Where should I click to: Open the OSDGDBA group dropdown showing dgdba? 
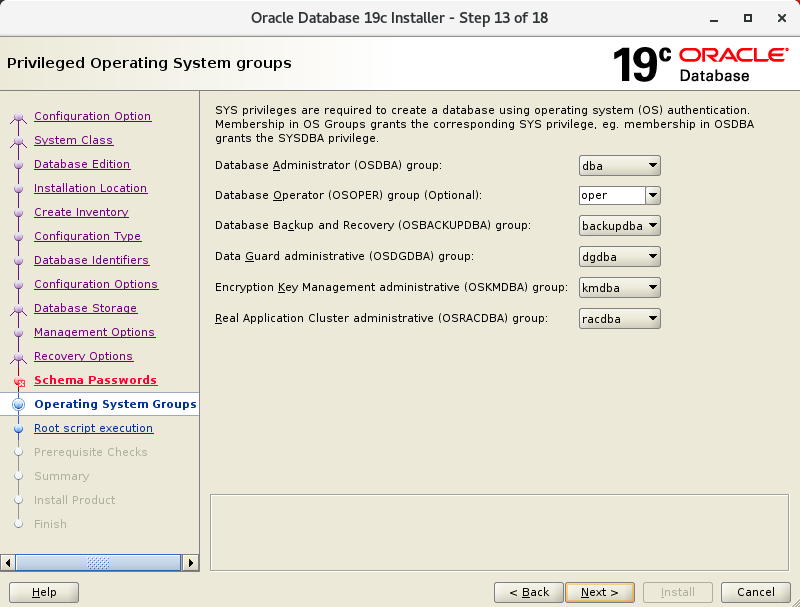click(x=619, y=257)
